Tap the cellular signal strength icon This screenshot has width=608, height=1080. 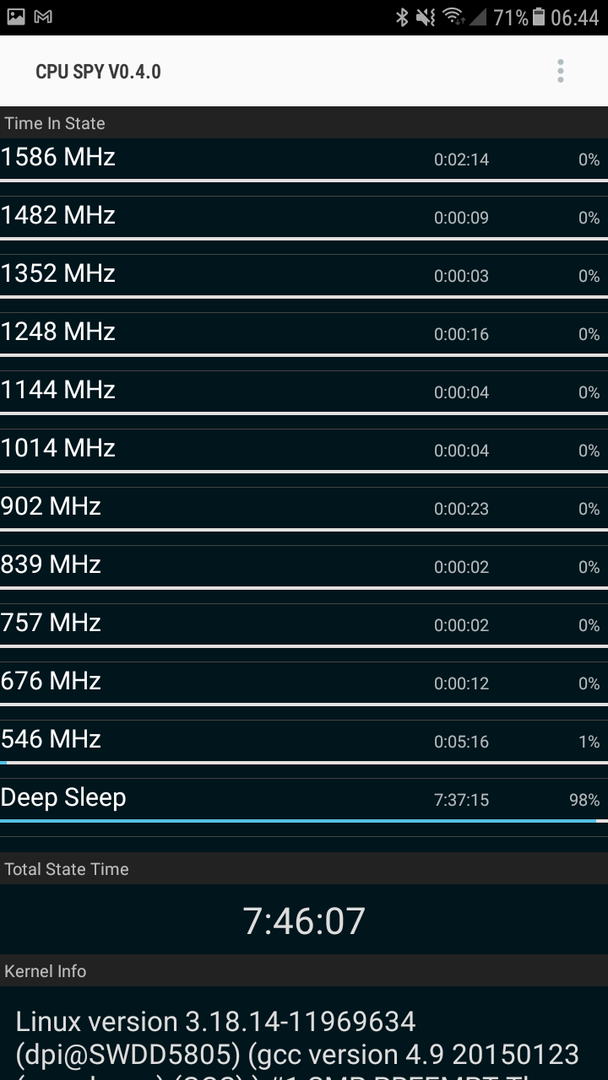pyautogui.click(x=477, y=17)
